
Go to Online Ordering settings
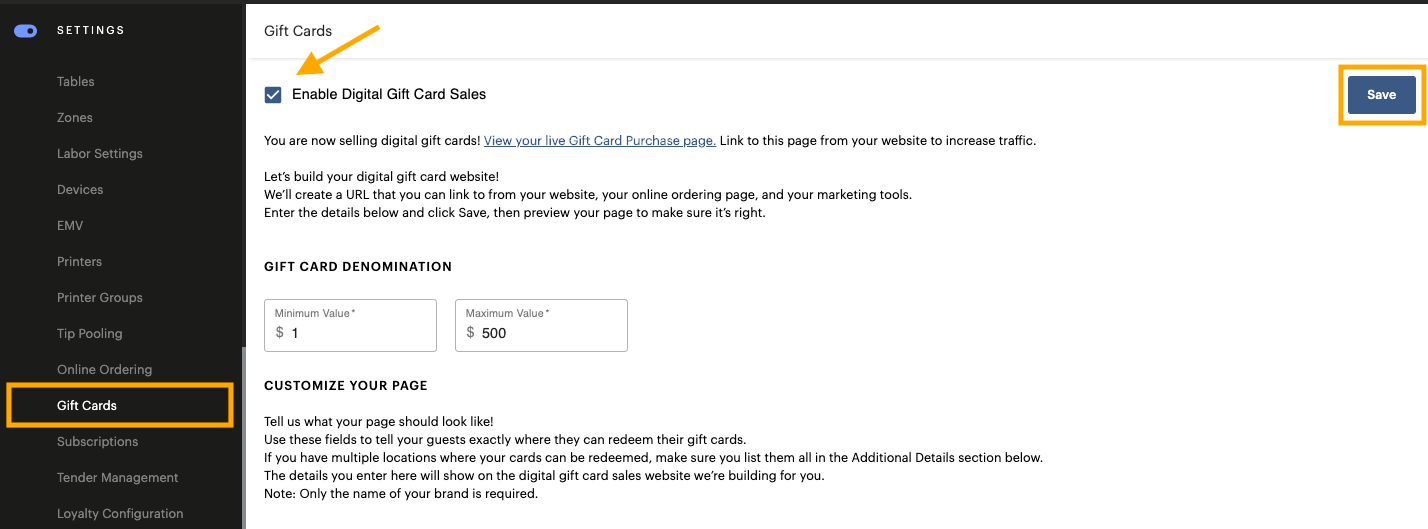coord(105,370)
